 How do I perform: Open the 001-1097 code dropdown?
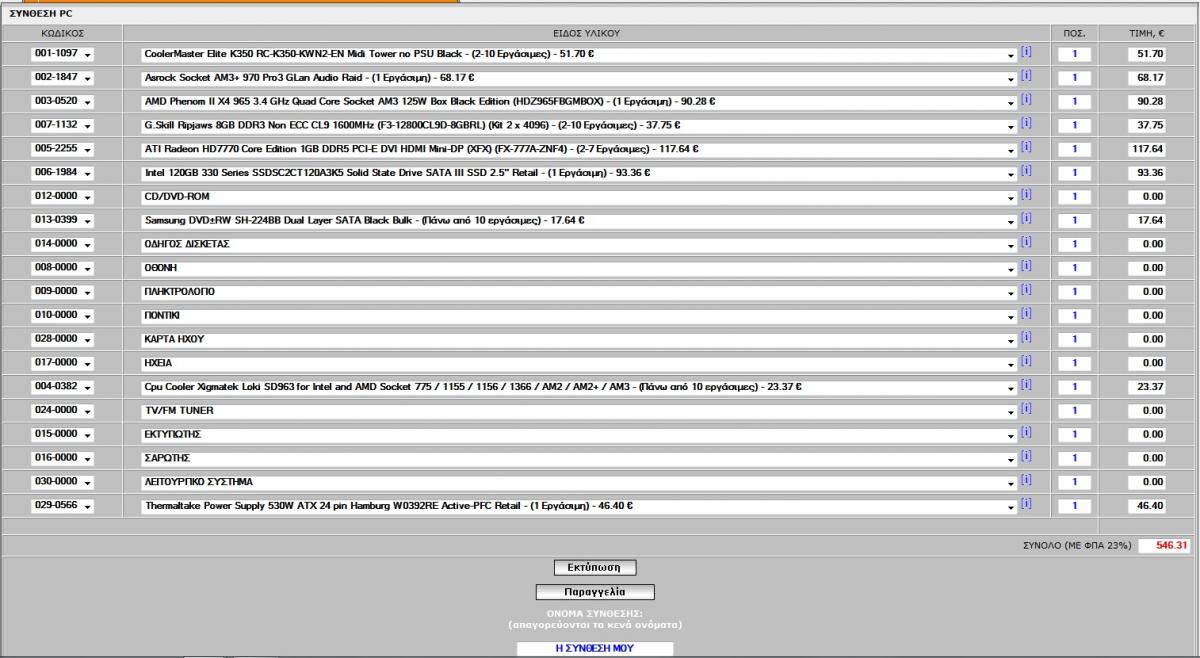pos(62,54)
